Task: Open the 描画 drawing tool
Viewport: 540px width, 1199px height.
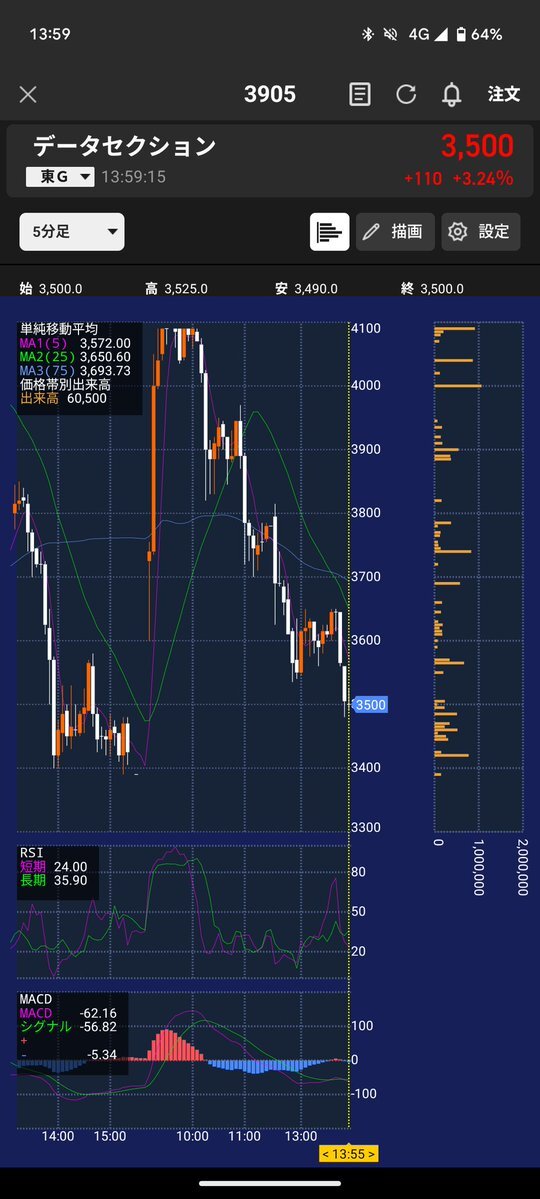Action: point(395,232)
